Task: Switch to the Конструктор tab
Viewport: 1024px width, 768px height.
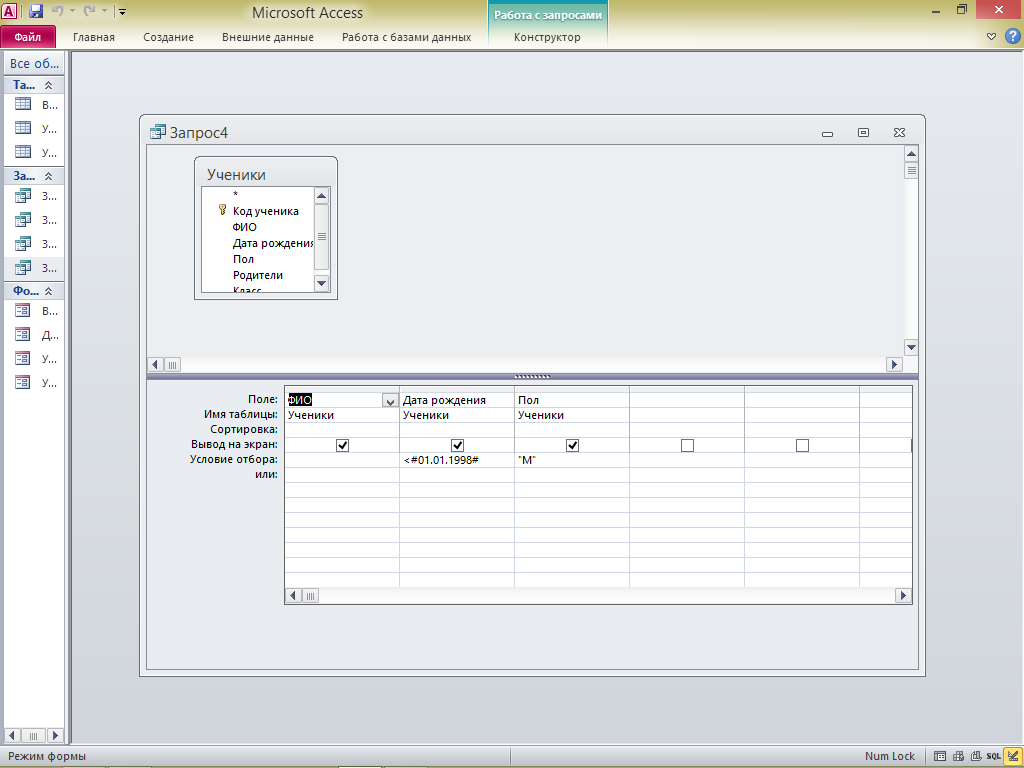Action: pos(547,37)
